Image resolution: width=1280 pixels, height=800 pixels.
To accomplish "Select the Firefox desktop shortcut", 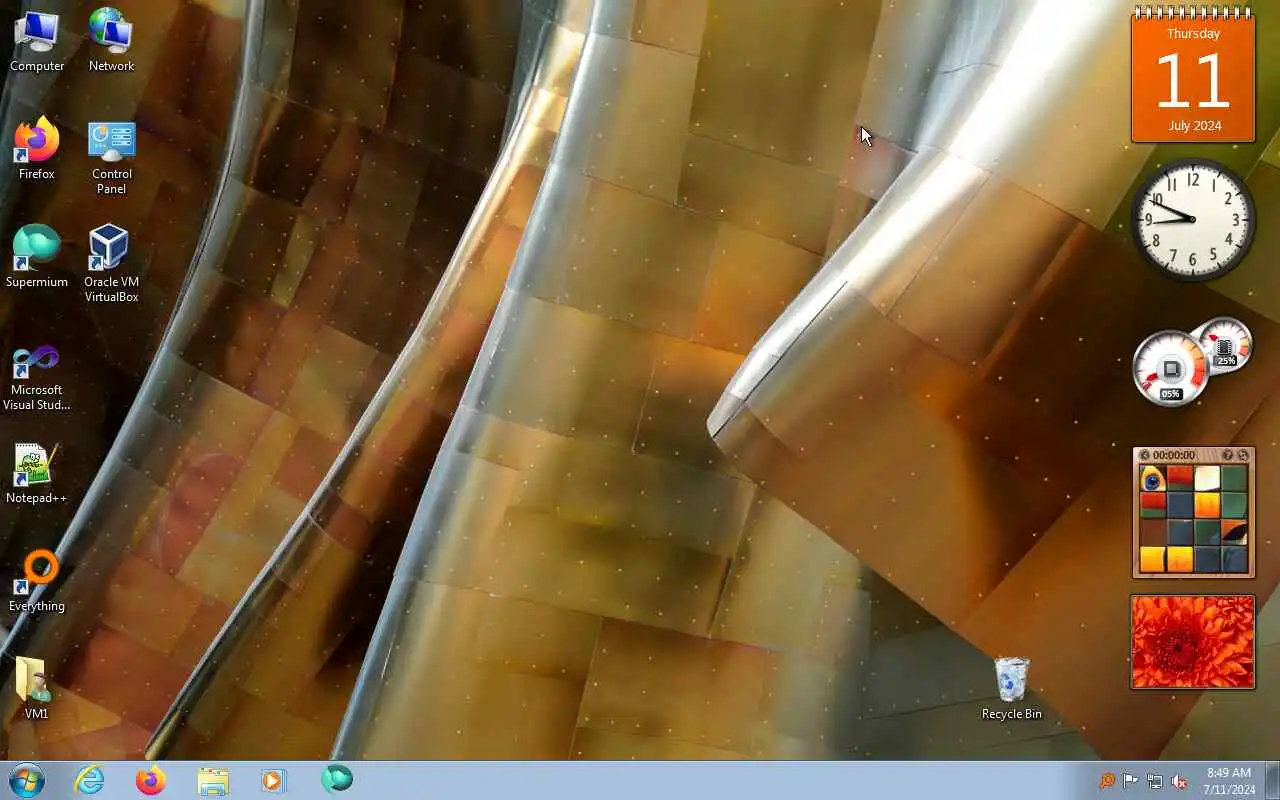I will [37, 148].
